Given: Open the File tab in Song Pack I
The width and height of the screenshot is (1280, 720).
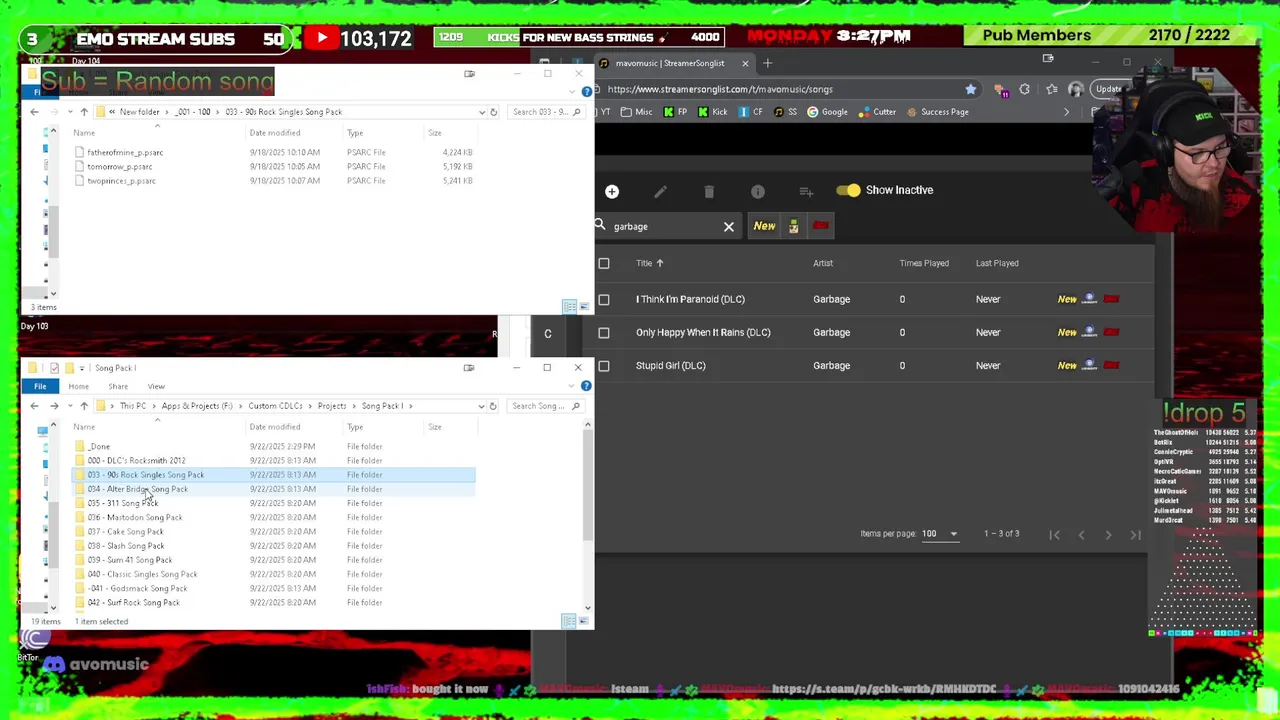Looking at the screenshot, I should (x=40, y=386).
